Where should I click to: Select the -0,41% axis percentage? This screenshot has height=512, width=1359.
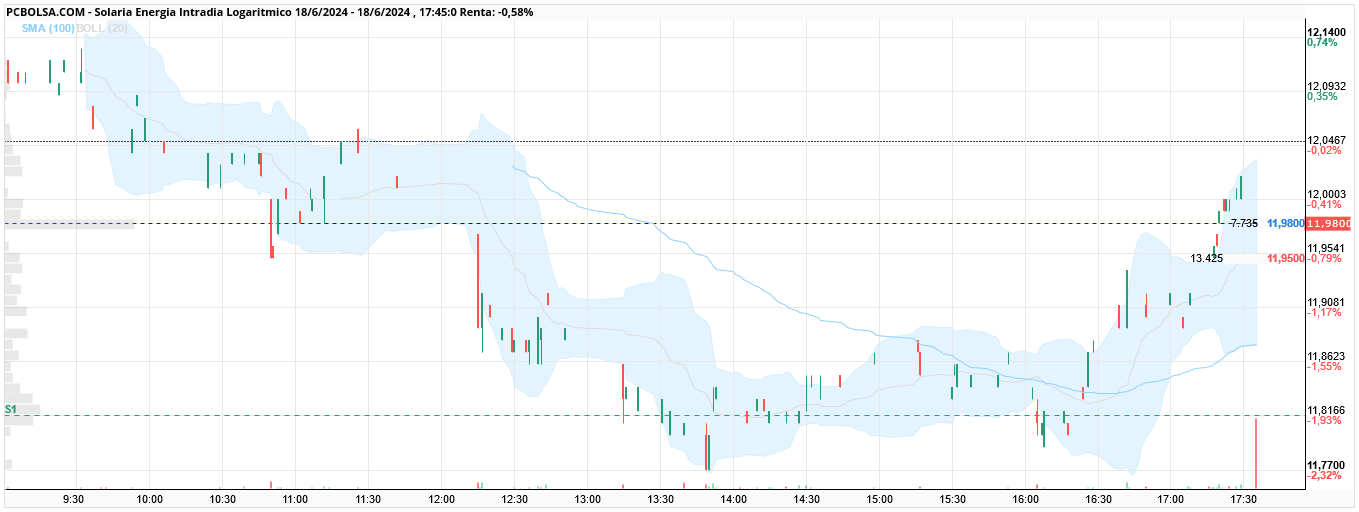pos(1324,205)
